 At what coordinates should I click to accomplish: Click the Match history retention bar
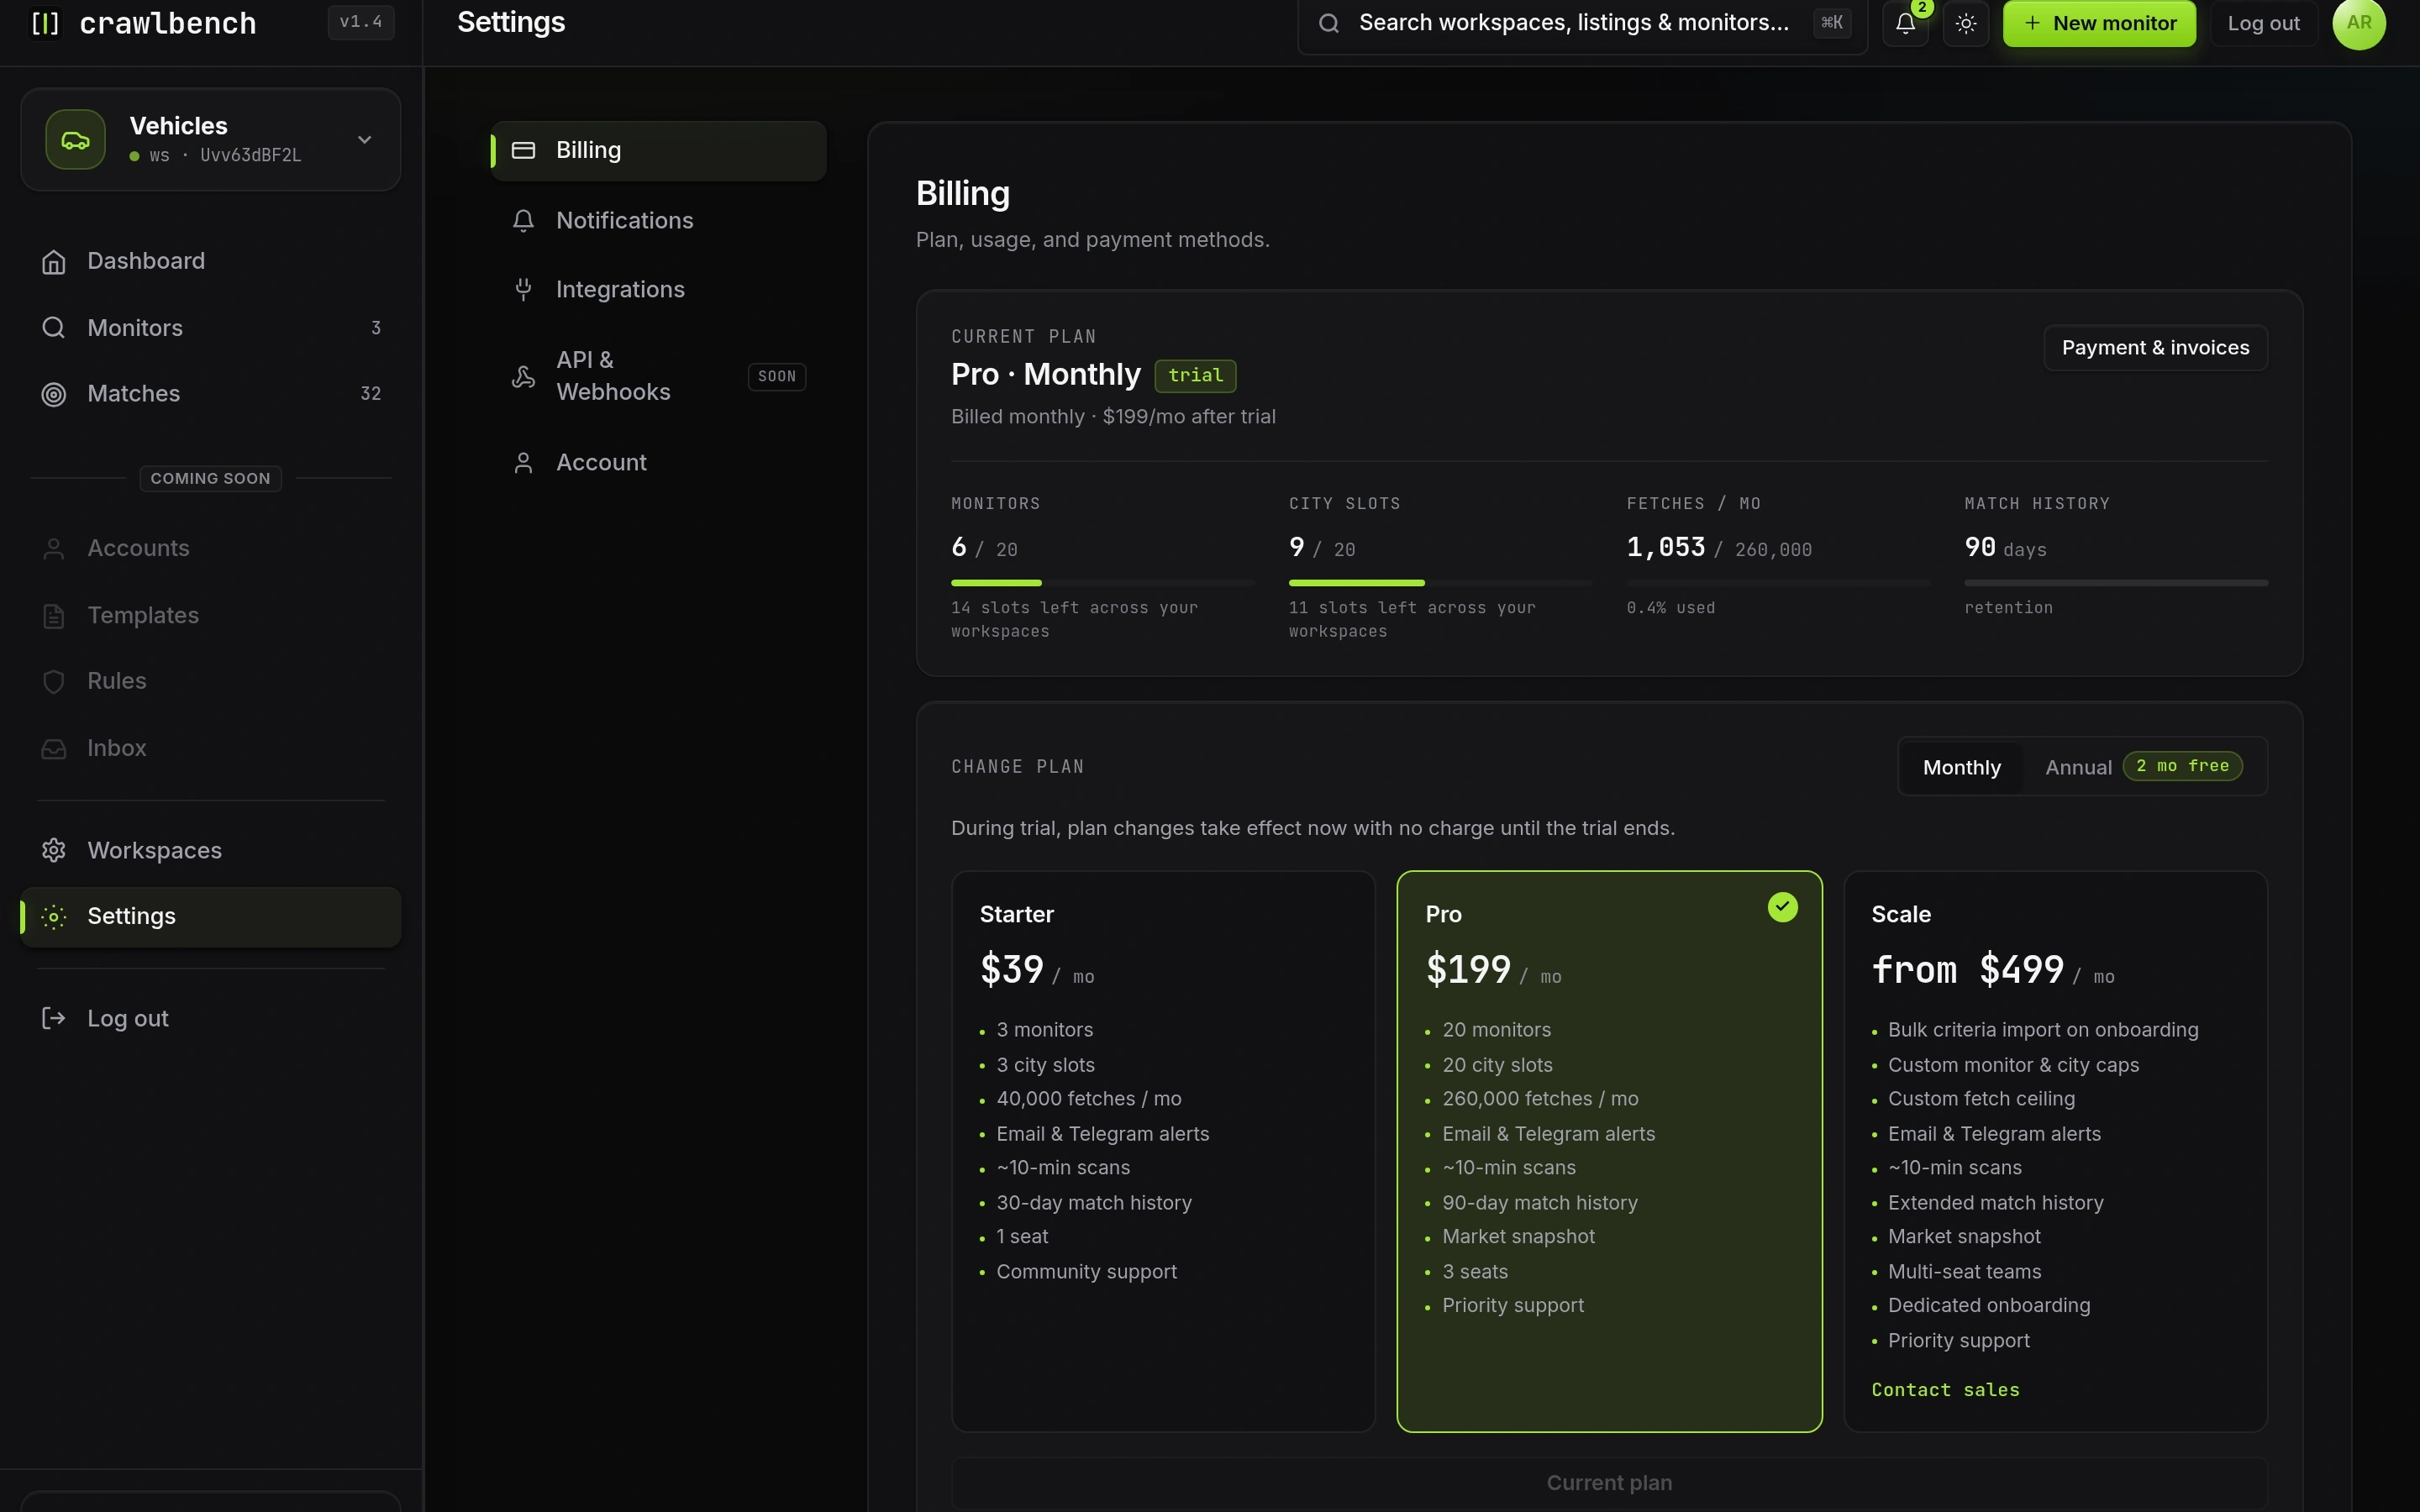(x=2116, y=583)
